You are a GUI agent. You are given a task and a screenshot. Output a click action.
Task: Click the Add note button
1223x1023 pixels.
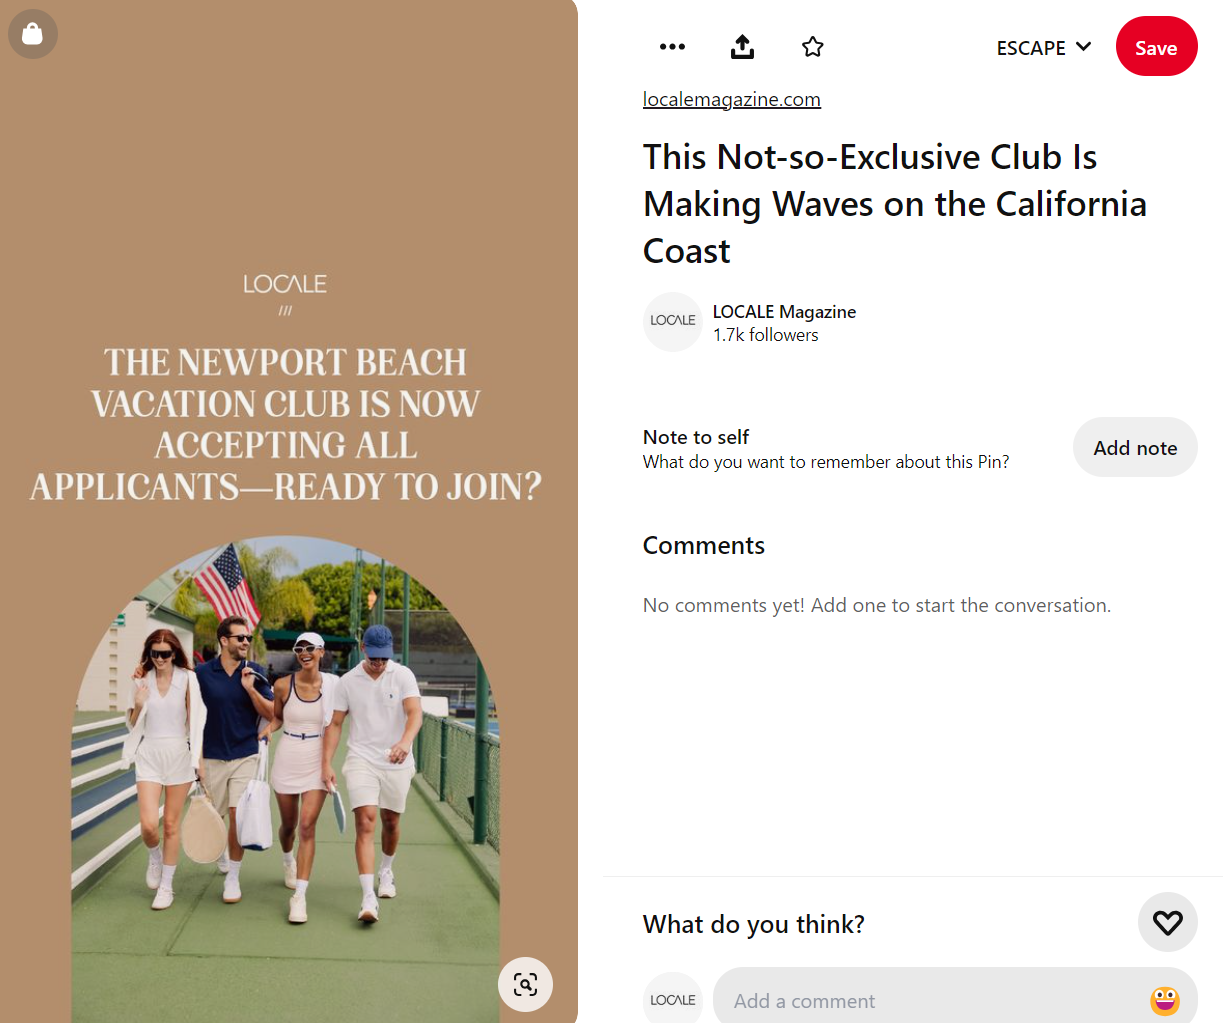click(1135, 448)
